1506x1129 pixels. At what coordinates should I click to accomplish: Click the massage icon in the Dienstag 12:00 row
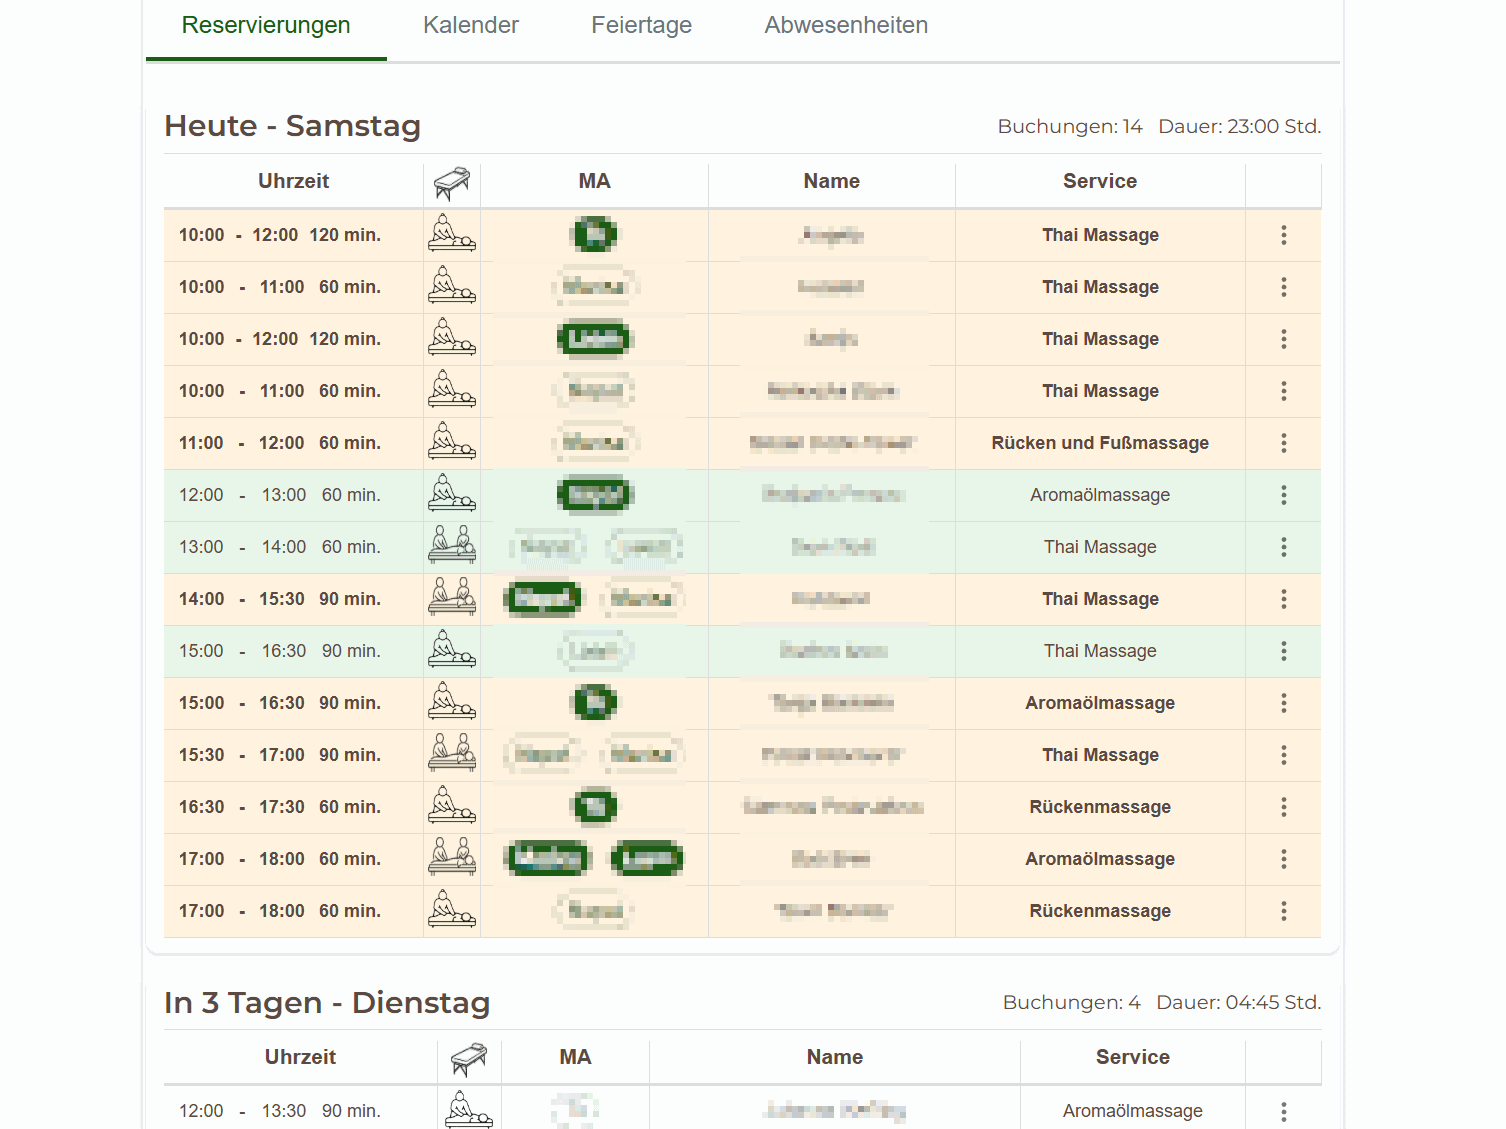tap(469, 1110)
